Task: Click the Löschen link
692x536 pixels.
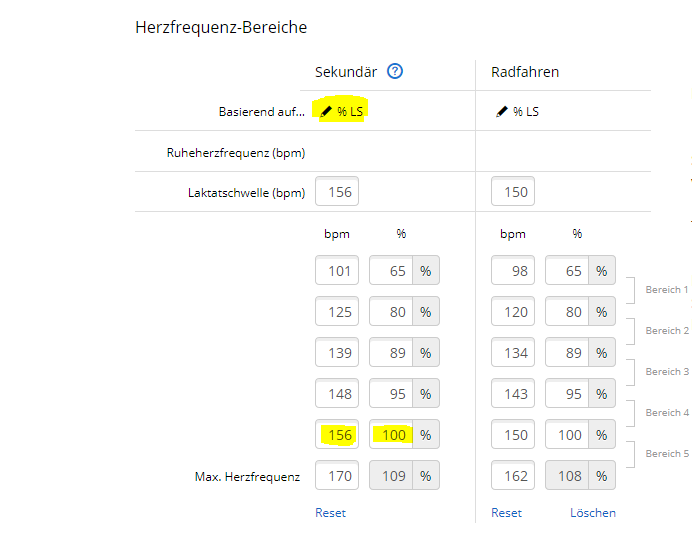Action: [x=593, y=513]
